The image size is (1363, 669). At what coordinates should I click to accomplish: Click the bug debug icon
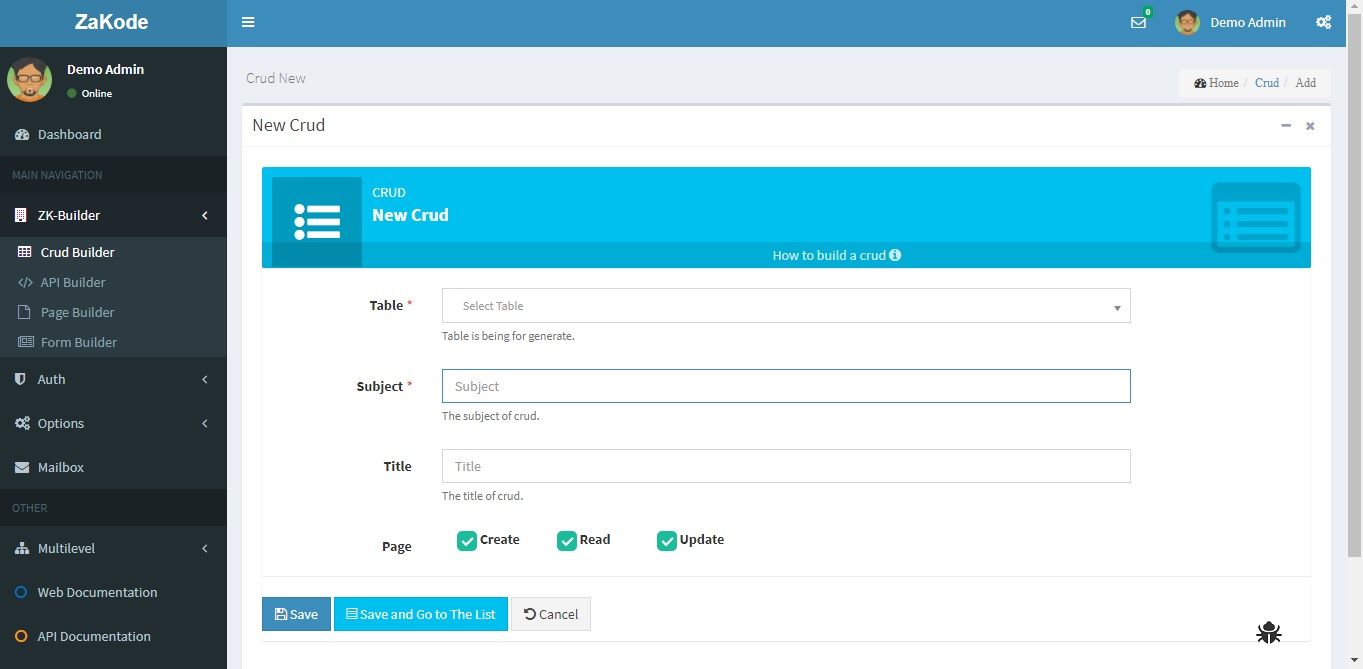[x=1268, y=632]
